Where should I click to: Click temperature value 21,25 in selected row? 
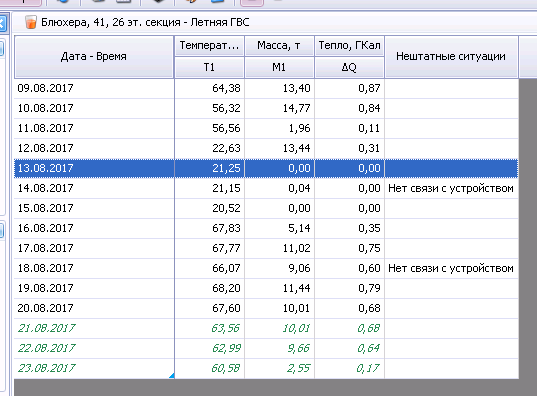226,168
